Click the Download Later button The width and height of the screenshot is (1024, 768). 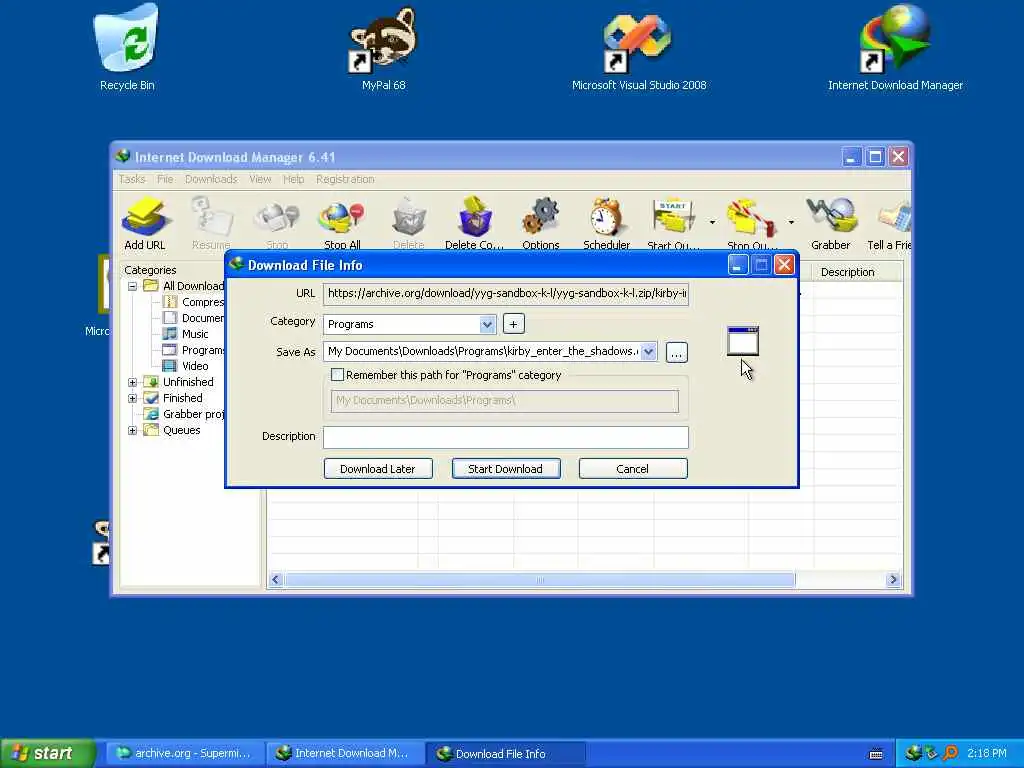pos(378,469)
